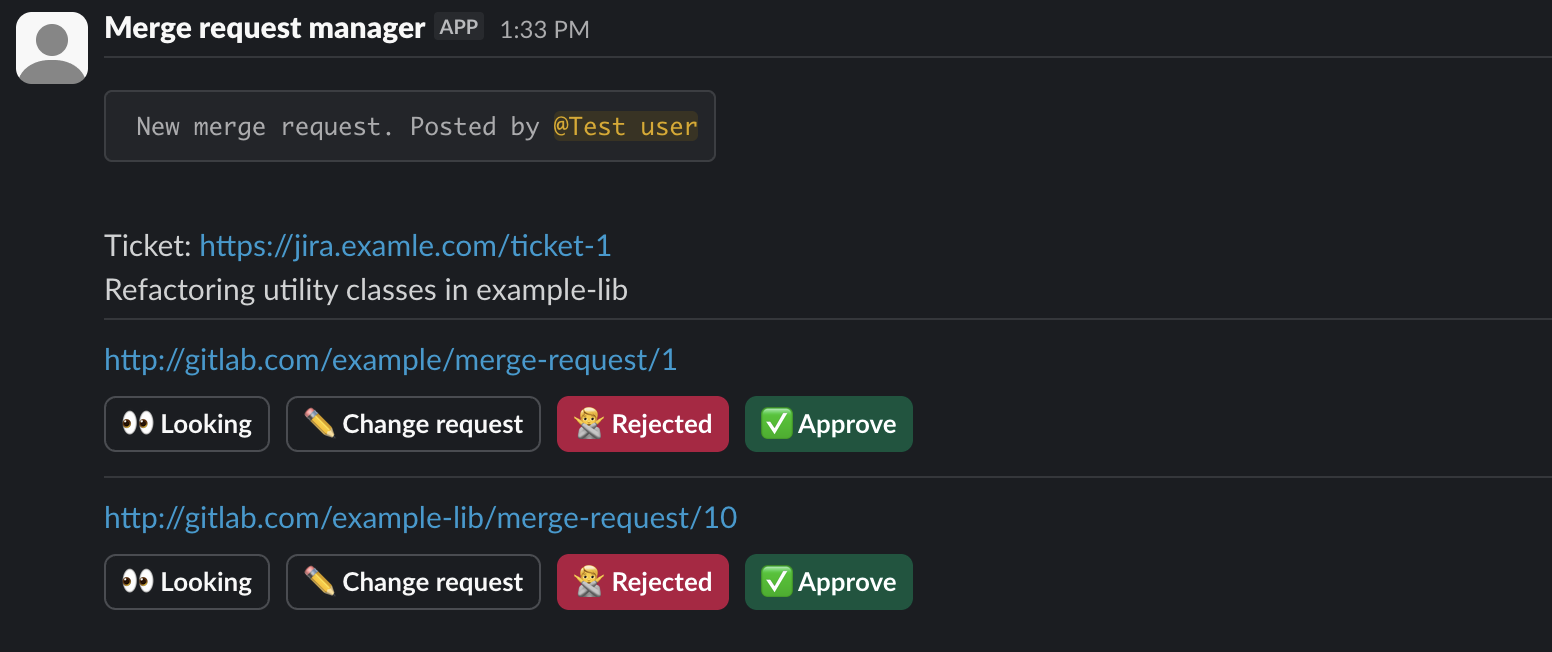Screen dimensions: 1552x652
Task: Approve the example-lib merge request
Action: pos(828,582)
